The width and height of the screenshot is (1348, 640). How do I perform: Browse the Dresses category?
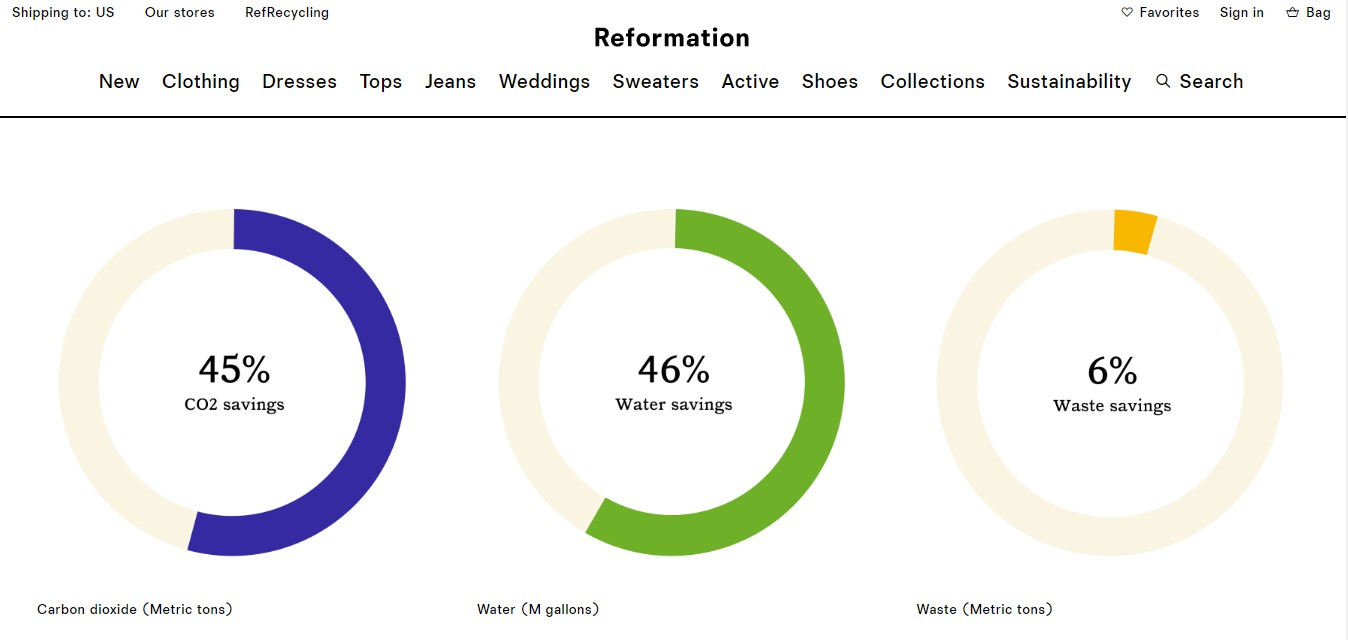point(299,82)
